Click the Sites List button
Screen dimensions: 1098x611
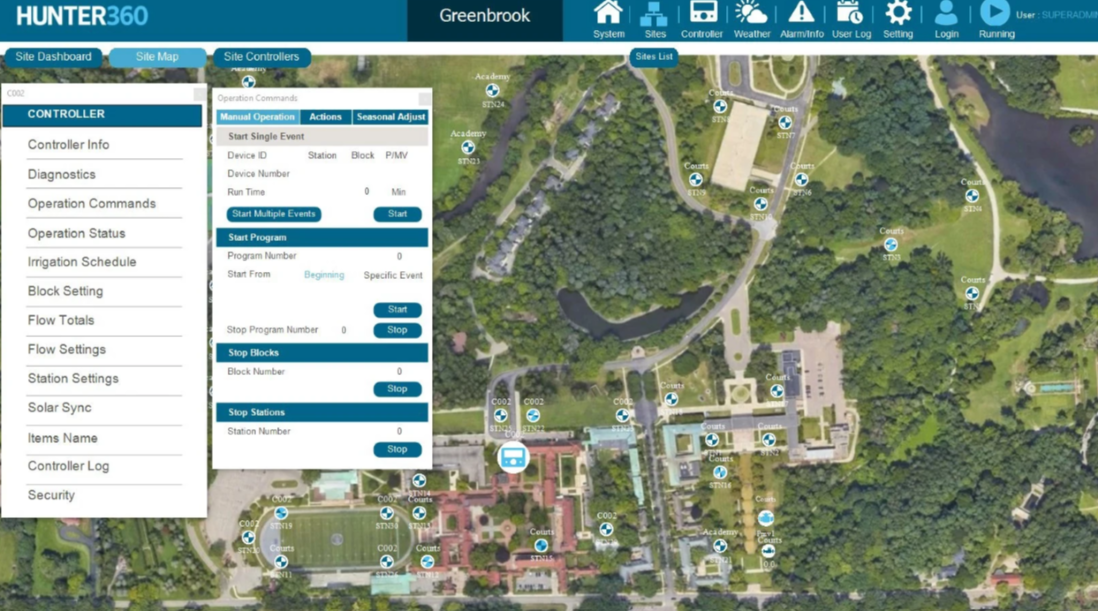coord(654,57)
